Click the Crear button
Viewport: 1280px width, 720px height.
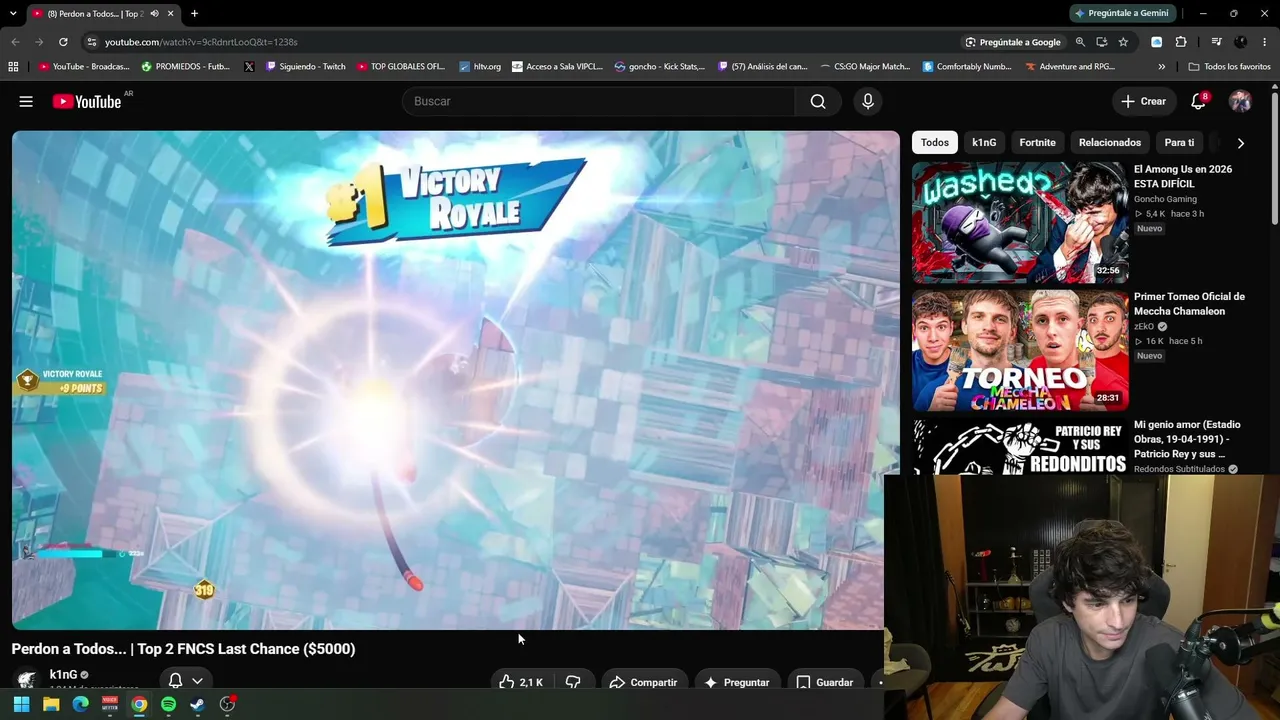(x=1143, y=101)
